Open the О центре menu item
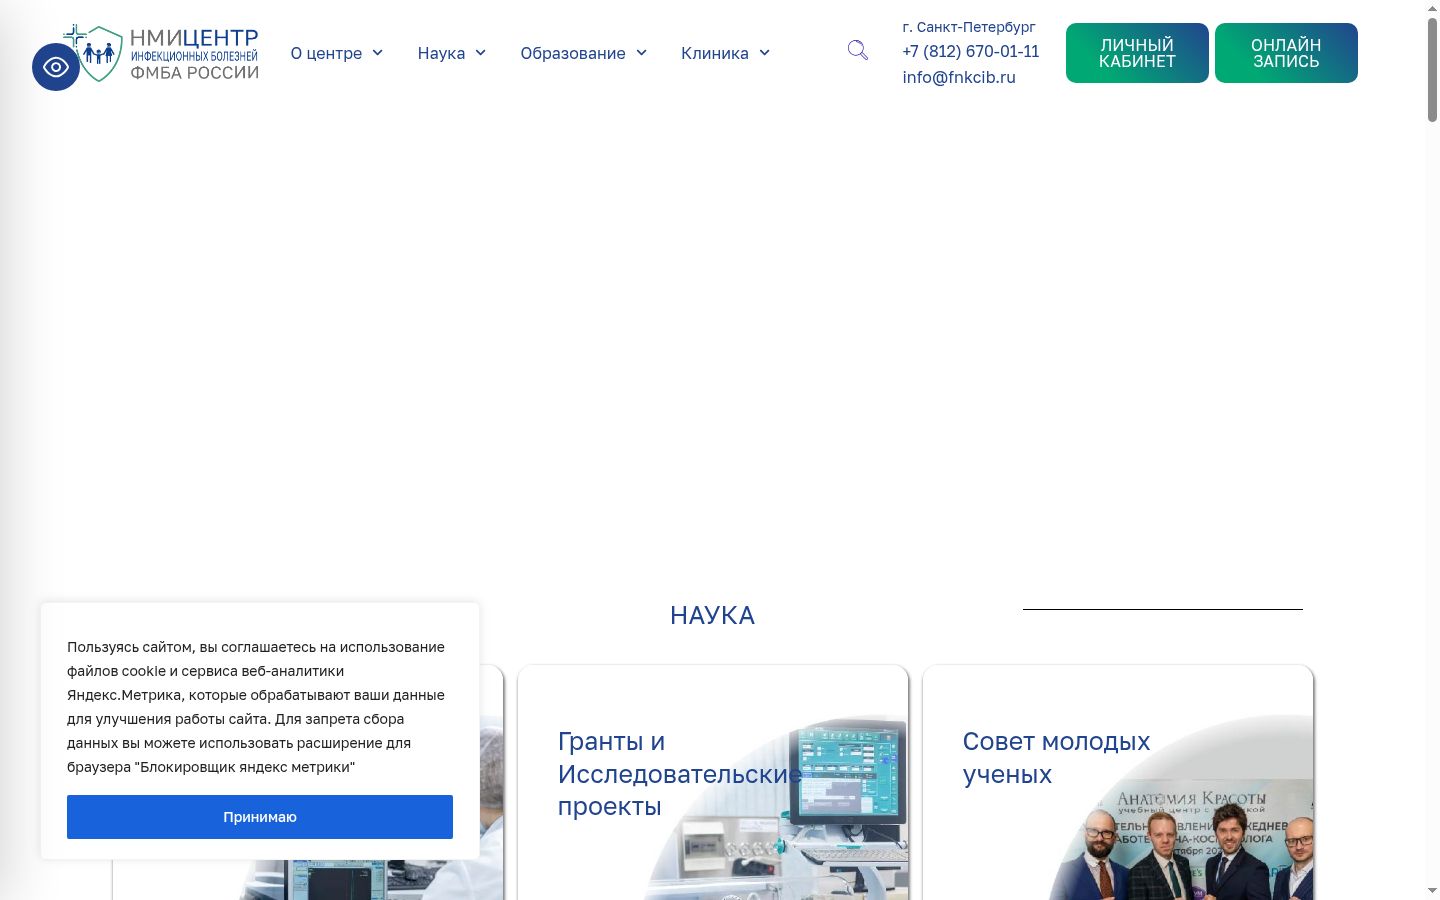 [x=326, y=53]
